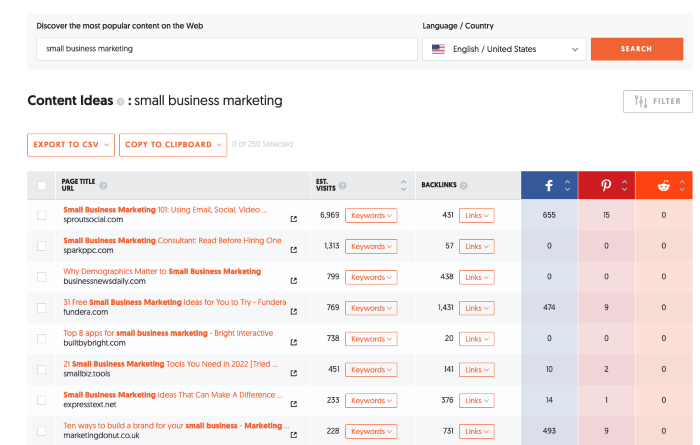700x445 pixels.
Task: Click help icon next to Est. Visits
Action: [343, 186]
